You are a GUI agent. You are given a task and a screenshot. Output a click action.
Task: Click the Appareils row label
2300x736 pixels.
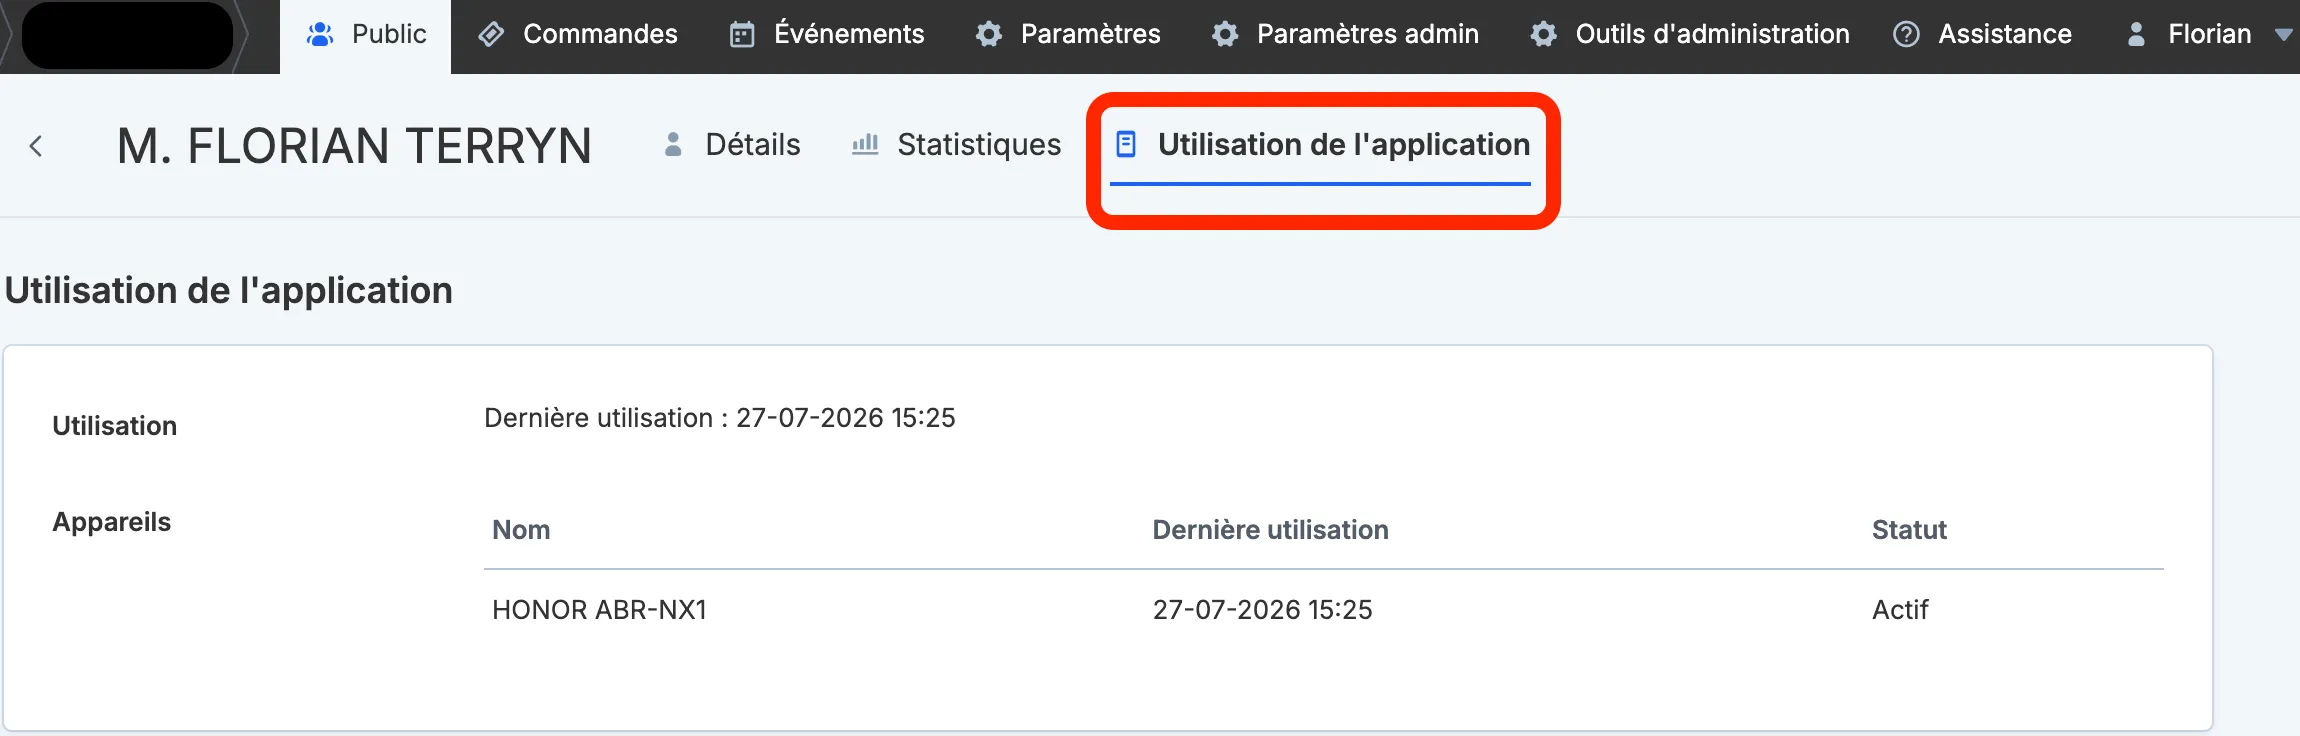(x=111, y=522)
